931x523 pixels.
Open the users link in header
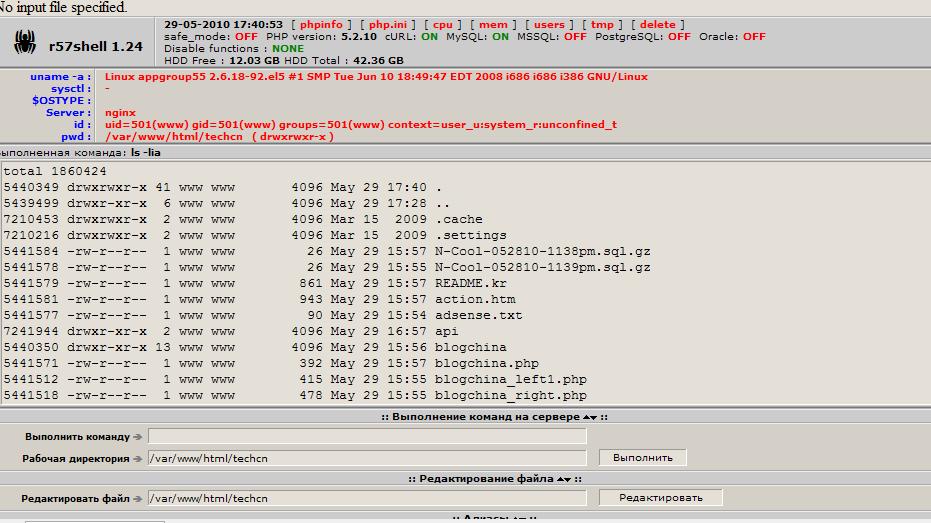click(x=549, y=24)
